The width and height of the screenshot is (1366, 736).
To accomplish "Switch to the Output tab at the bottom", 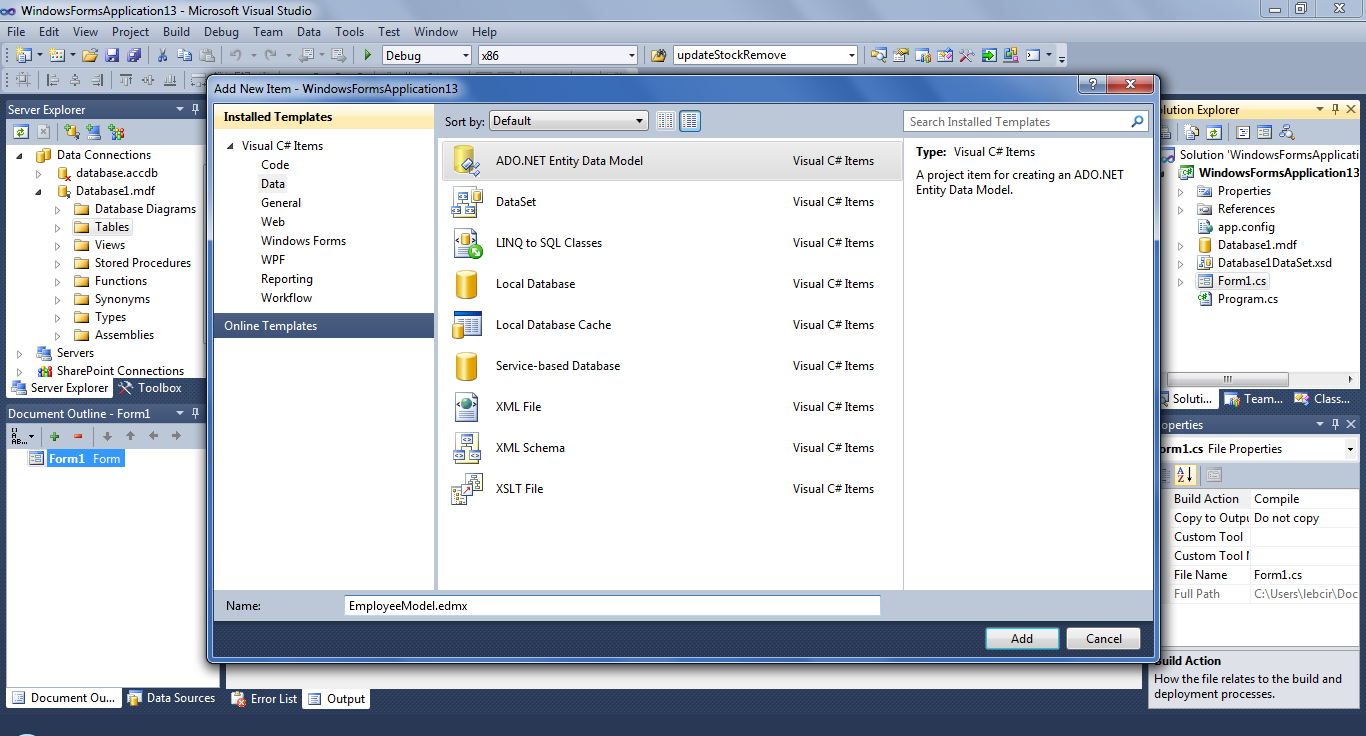I will click(x=336, y=699).
